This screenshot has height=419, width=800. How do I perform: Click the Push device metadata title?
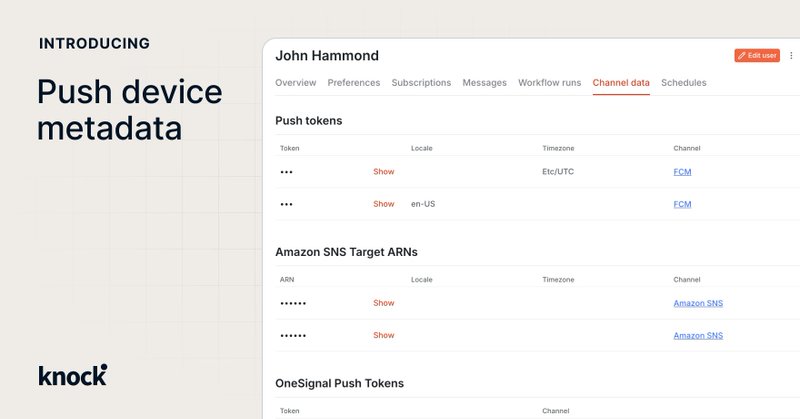point(130,110)
